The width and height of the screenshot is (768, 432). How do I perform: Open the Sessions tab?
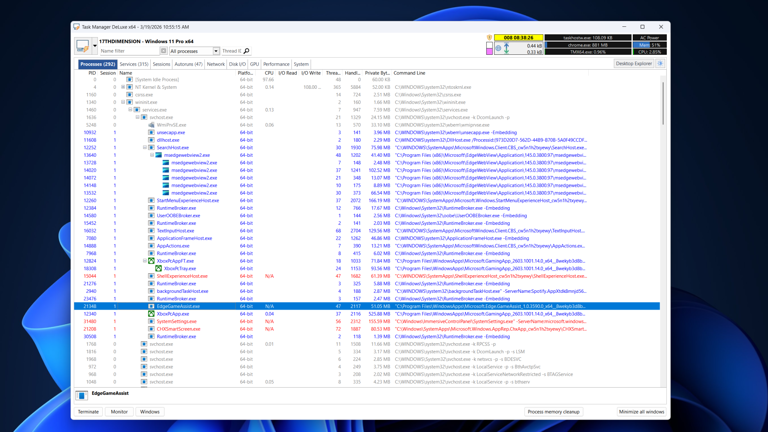click(161, 64)
